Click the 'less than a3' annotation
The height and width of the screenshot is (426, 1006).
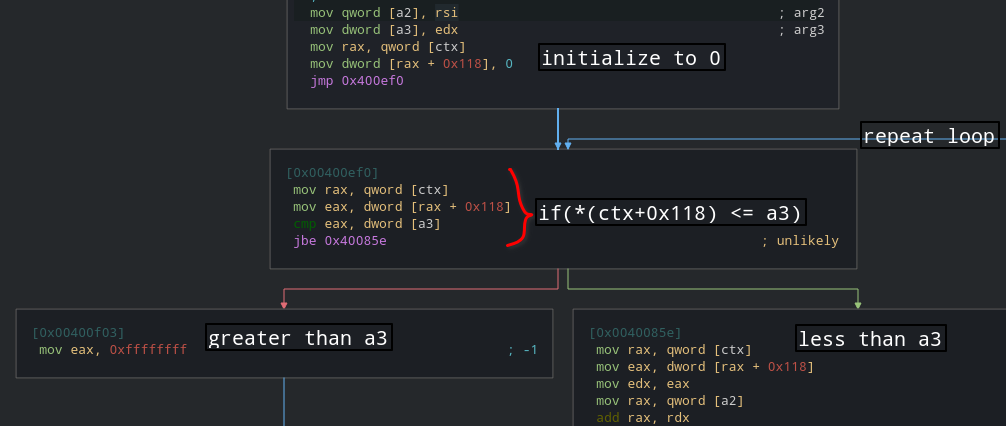(869, 339)
